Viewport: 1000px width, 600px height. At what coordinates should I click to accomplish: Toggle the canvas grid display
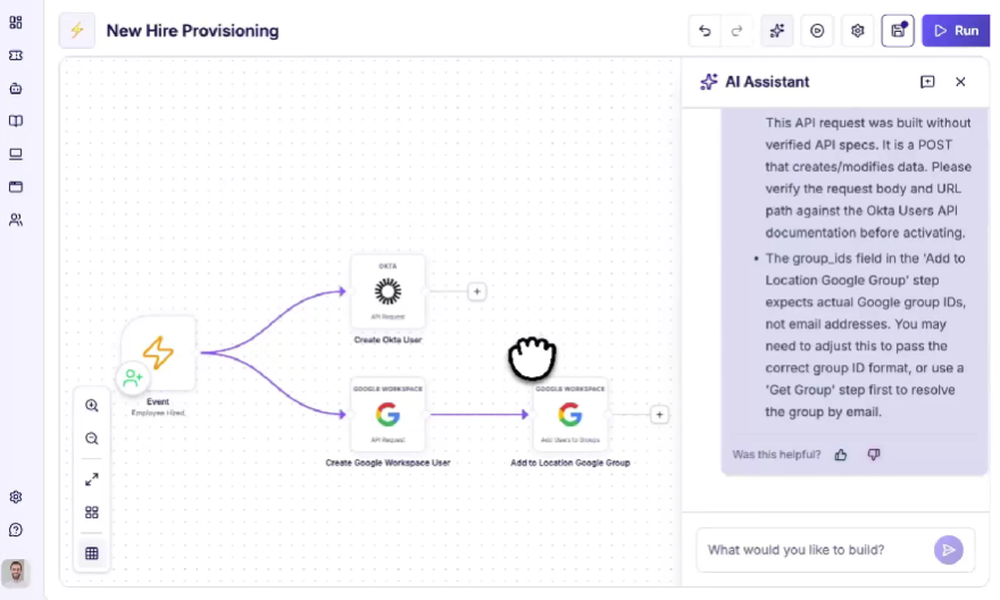coord(92,553)
